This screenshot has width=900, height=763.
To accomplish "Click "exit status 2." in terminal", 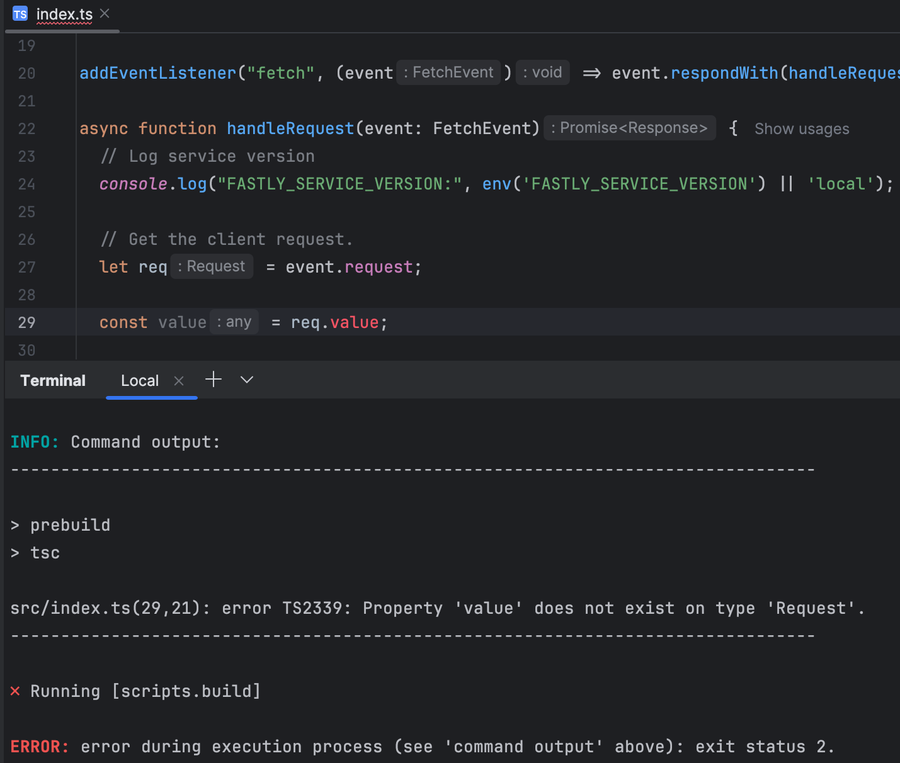I will 765,747.
